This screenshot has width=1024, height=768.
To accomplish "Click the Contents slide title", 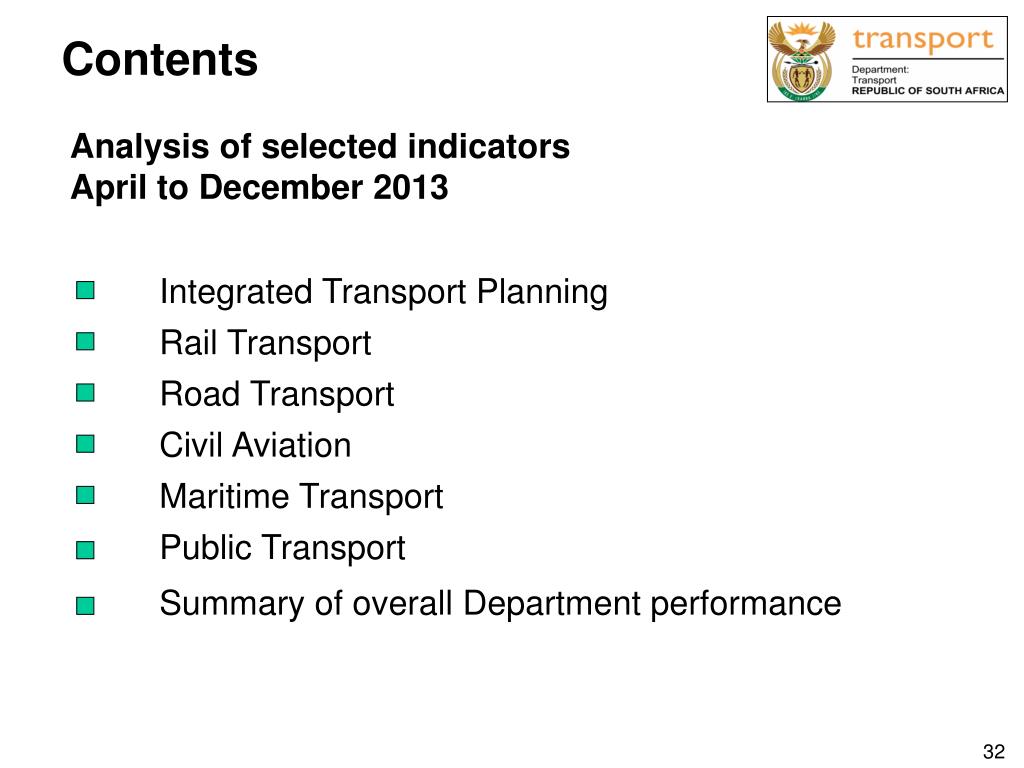I will tap(160, 59).
